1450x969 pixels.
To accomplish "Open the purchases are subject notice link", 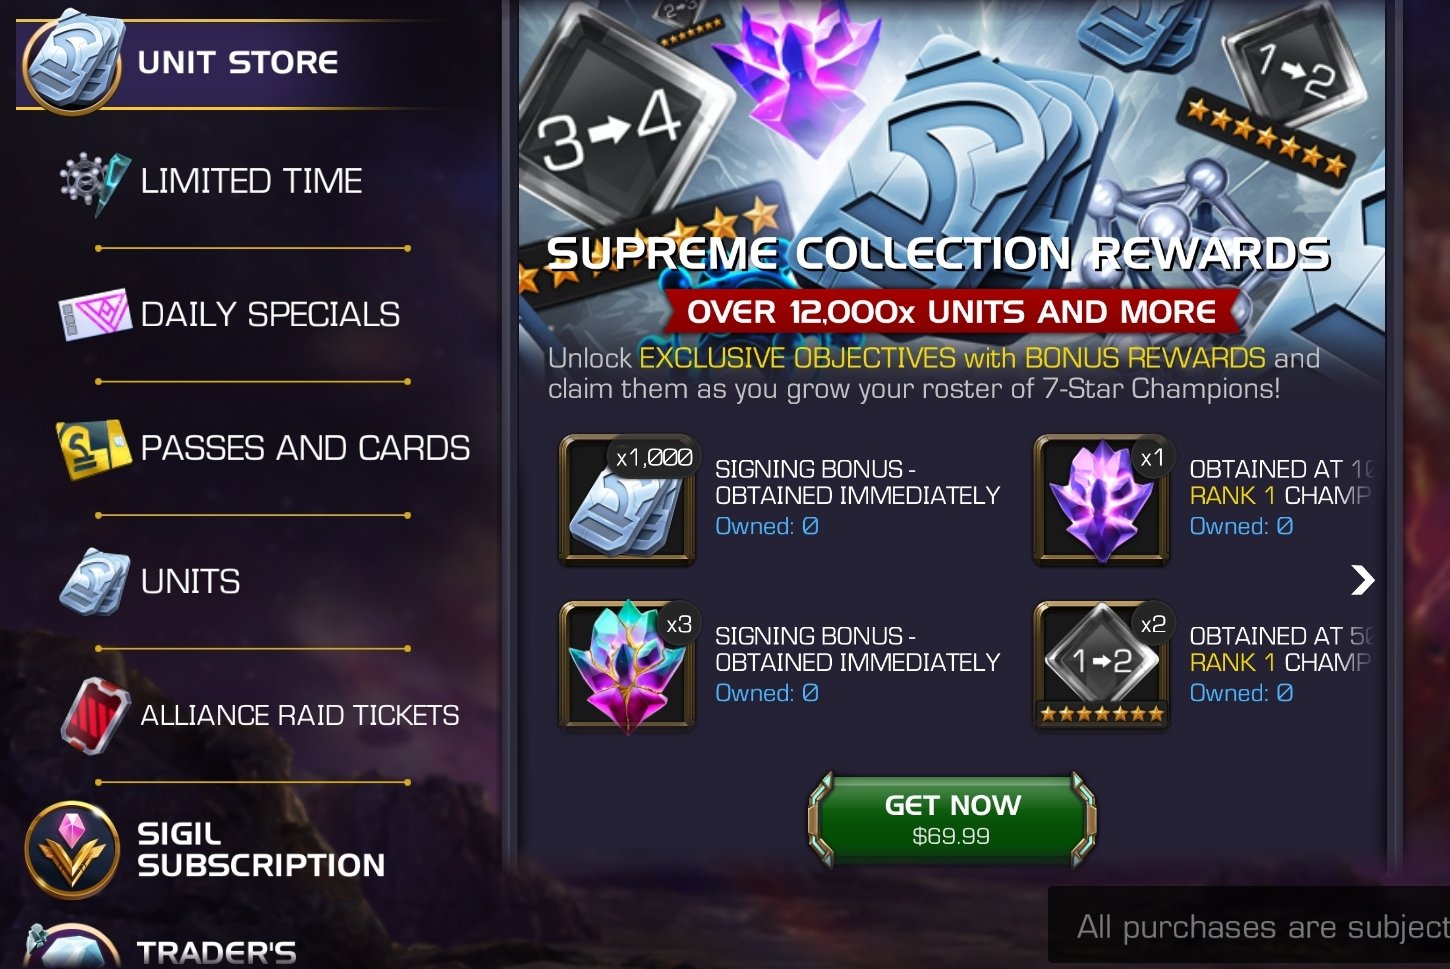I will [x=1262, y=927].
